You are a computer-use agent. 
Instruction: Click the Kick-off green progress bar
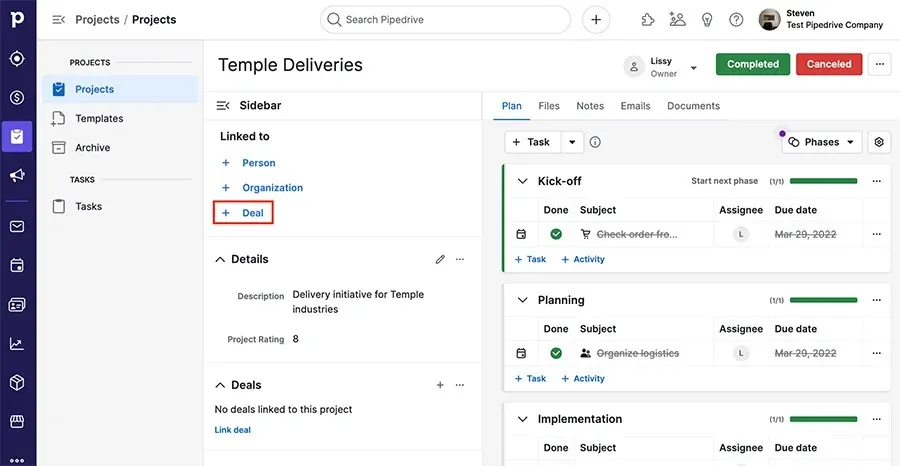[x=823, y=181]
